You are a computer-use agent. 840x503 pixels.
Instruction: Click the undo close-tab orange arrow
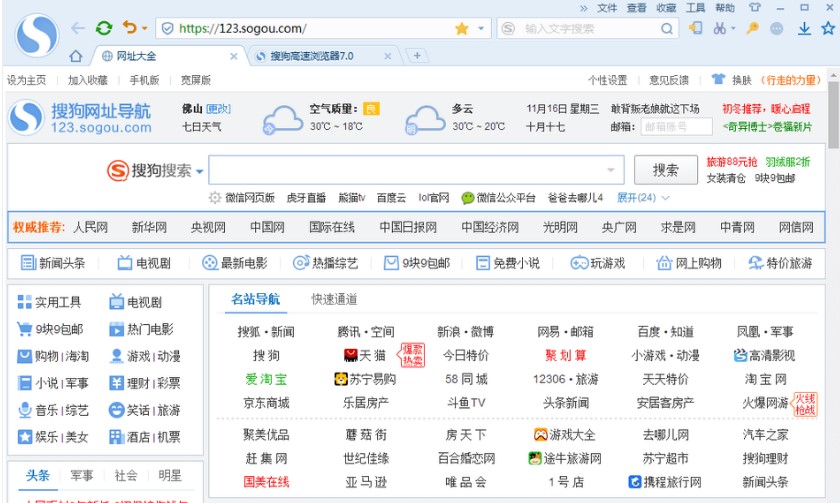point(130,29)
